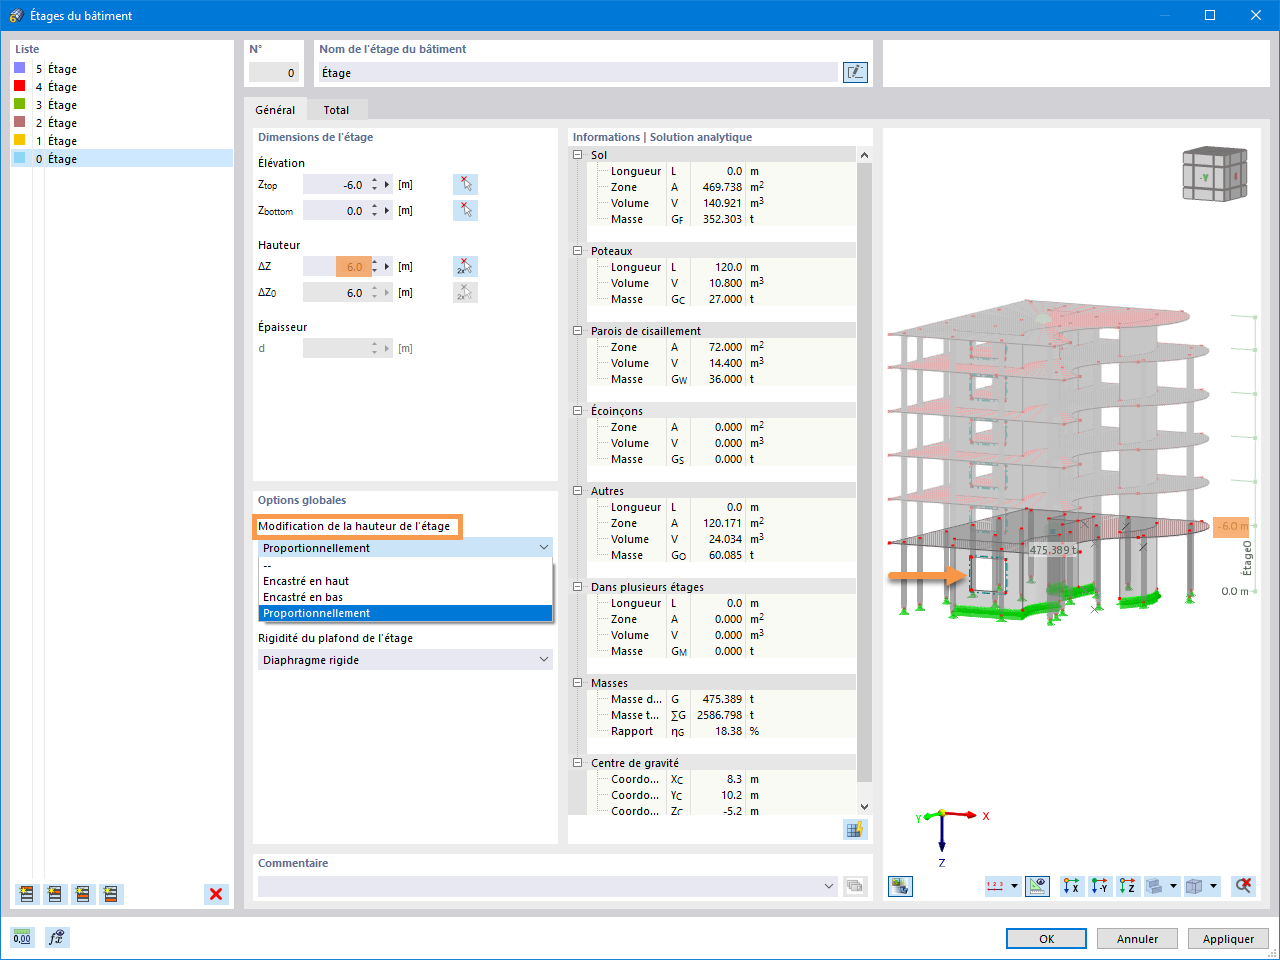
Task: Collapse the Autres group
Action: 577,491
